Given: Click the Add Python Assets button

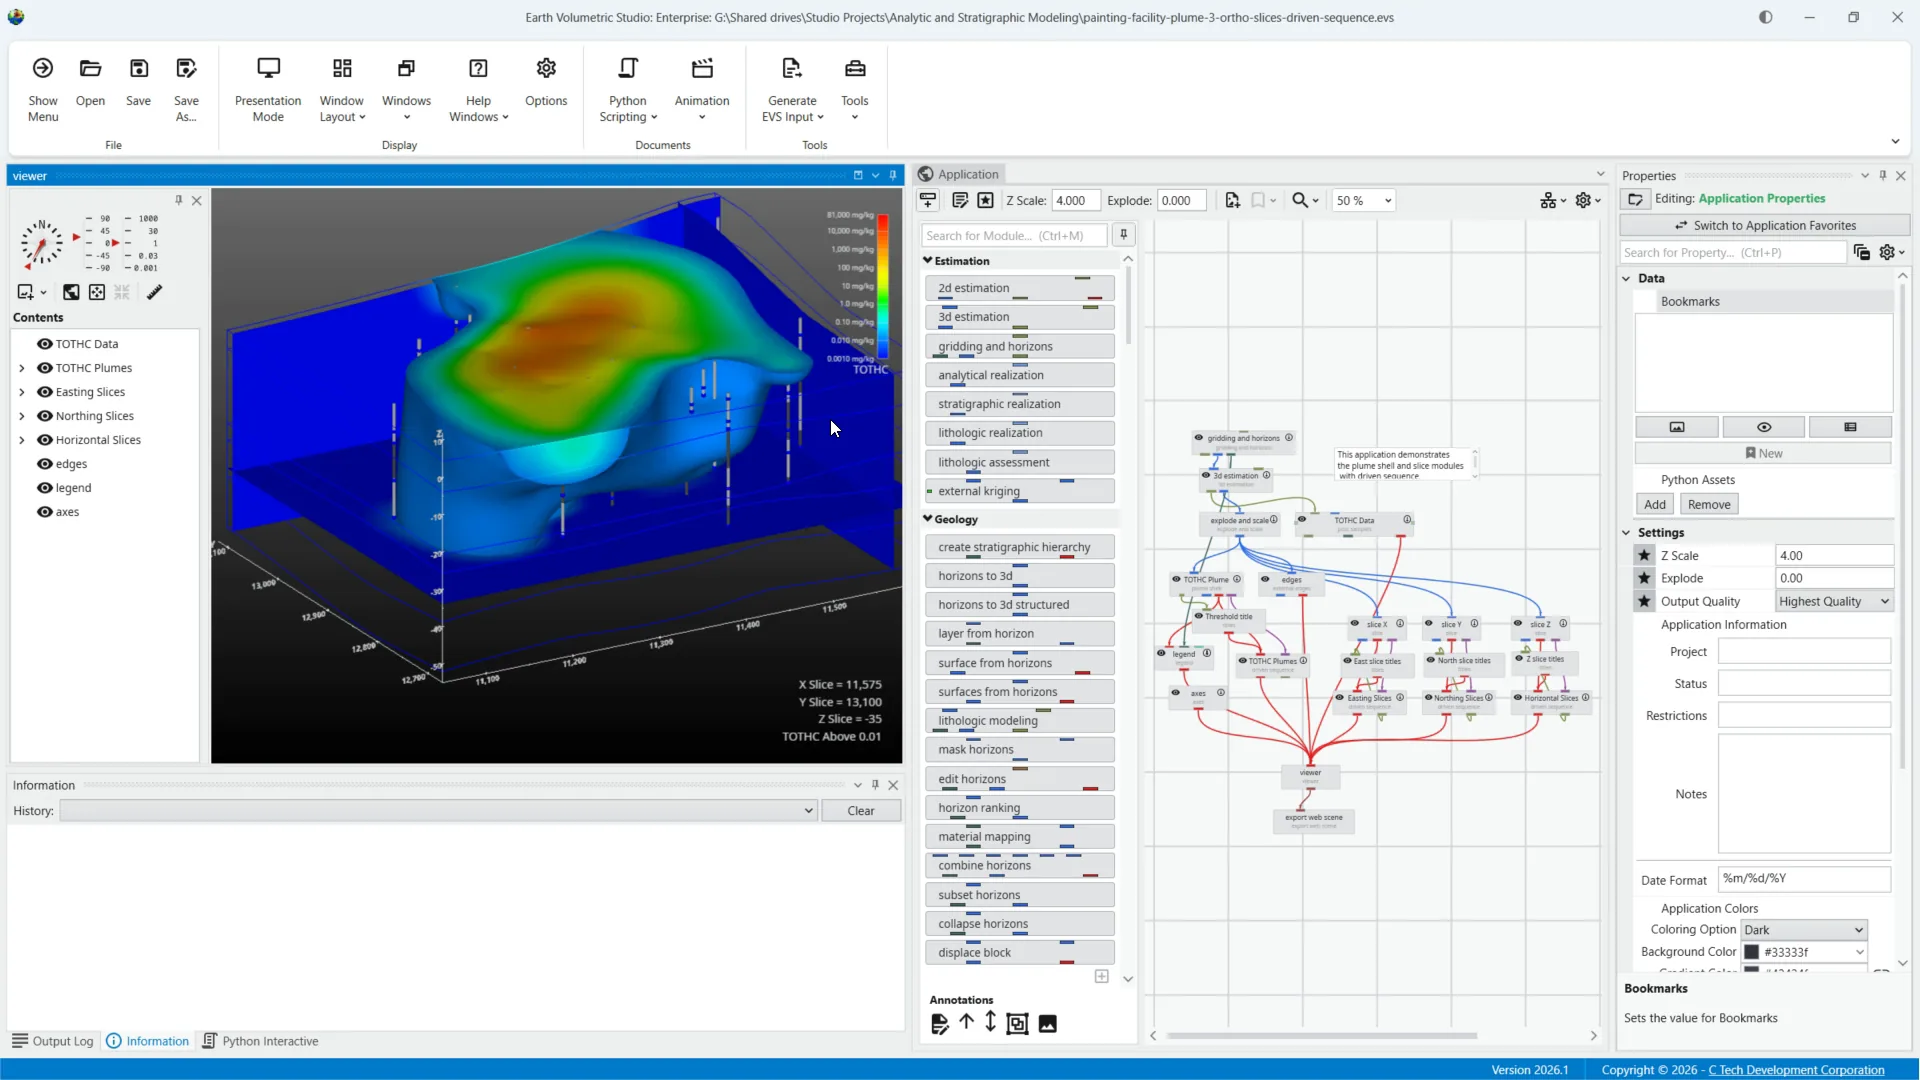Looking at the screenshot, I should (1655, 504).
